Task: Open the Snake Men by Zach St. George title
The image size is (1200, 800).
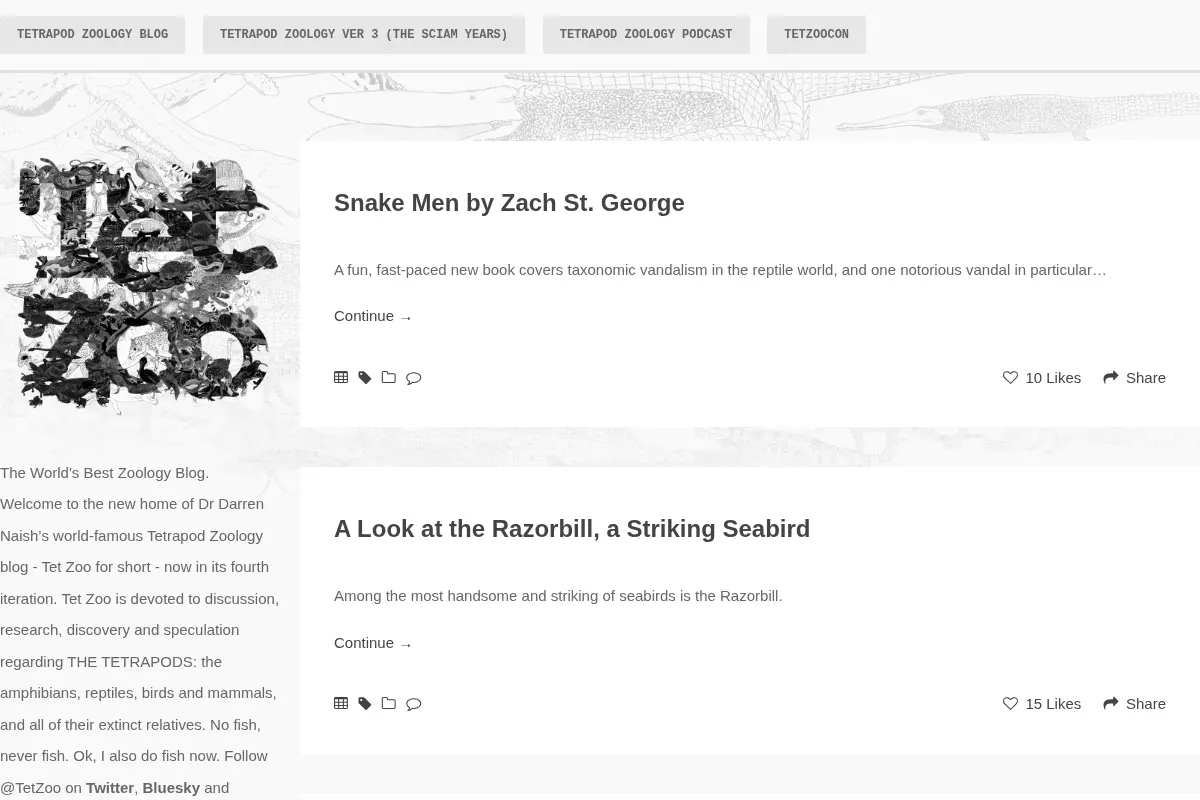Action: tap(509, 203)
